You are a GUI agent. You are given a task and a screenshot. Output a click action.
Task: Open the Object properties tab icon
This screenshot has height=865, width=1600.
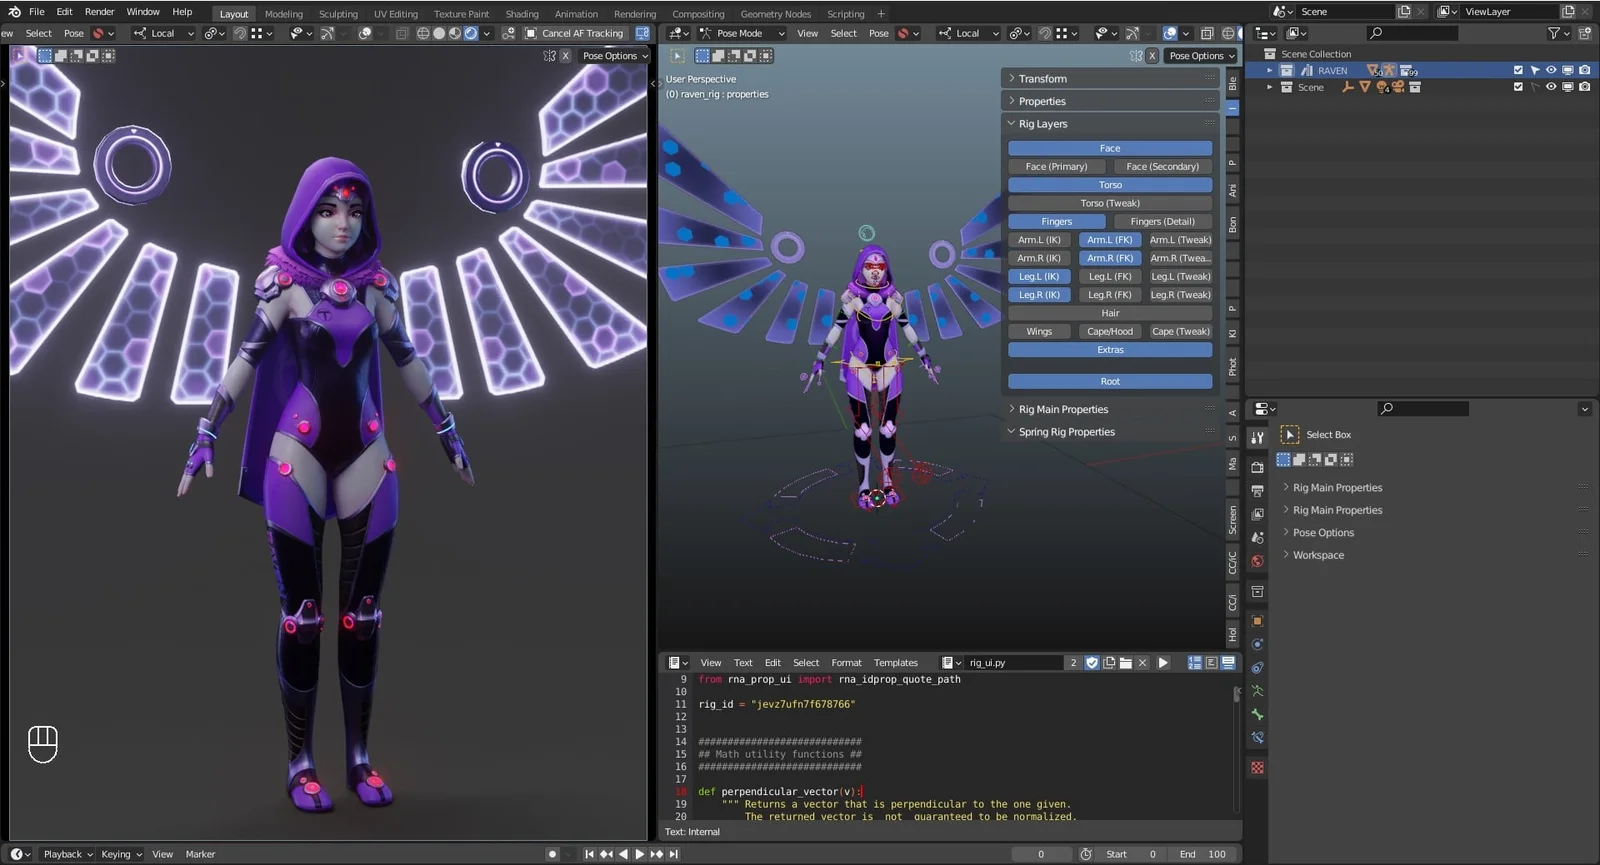pos(1257,621)
